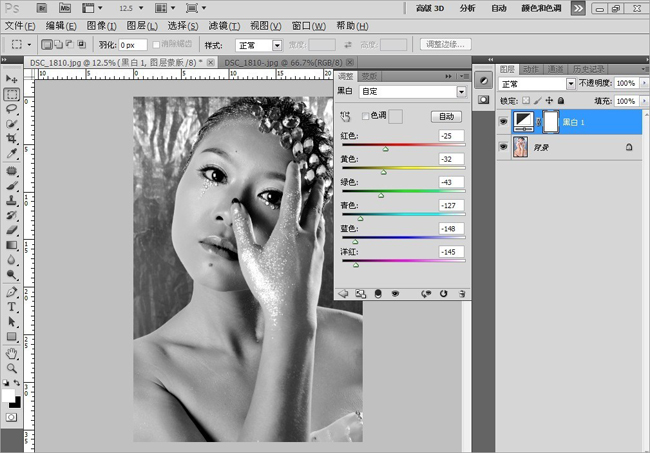The image size is (650, 453).
Task: Select the Blur tool
Action: coord(11,260)
